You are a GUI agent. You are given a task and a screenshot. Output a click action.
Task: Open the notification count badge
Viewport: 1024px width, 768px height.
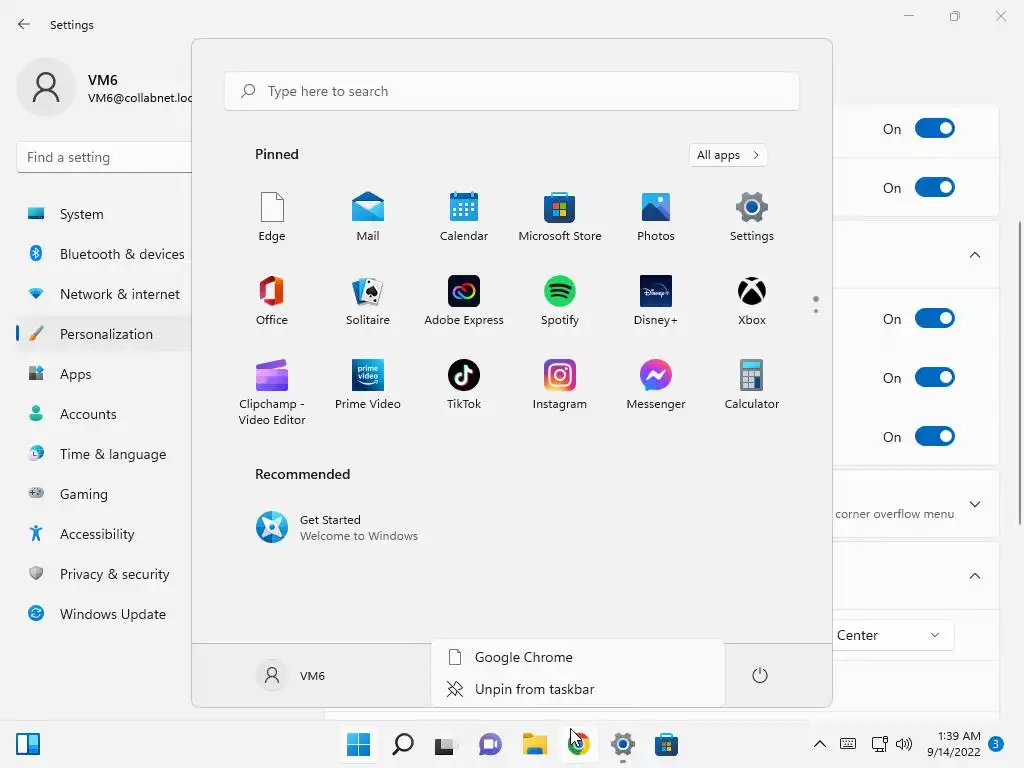(996, 744)
